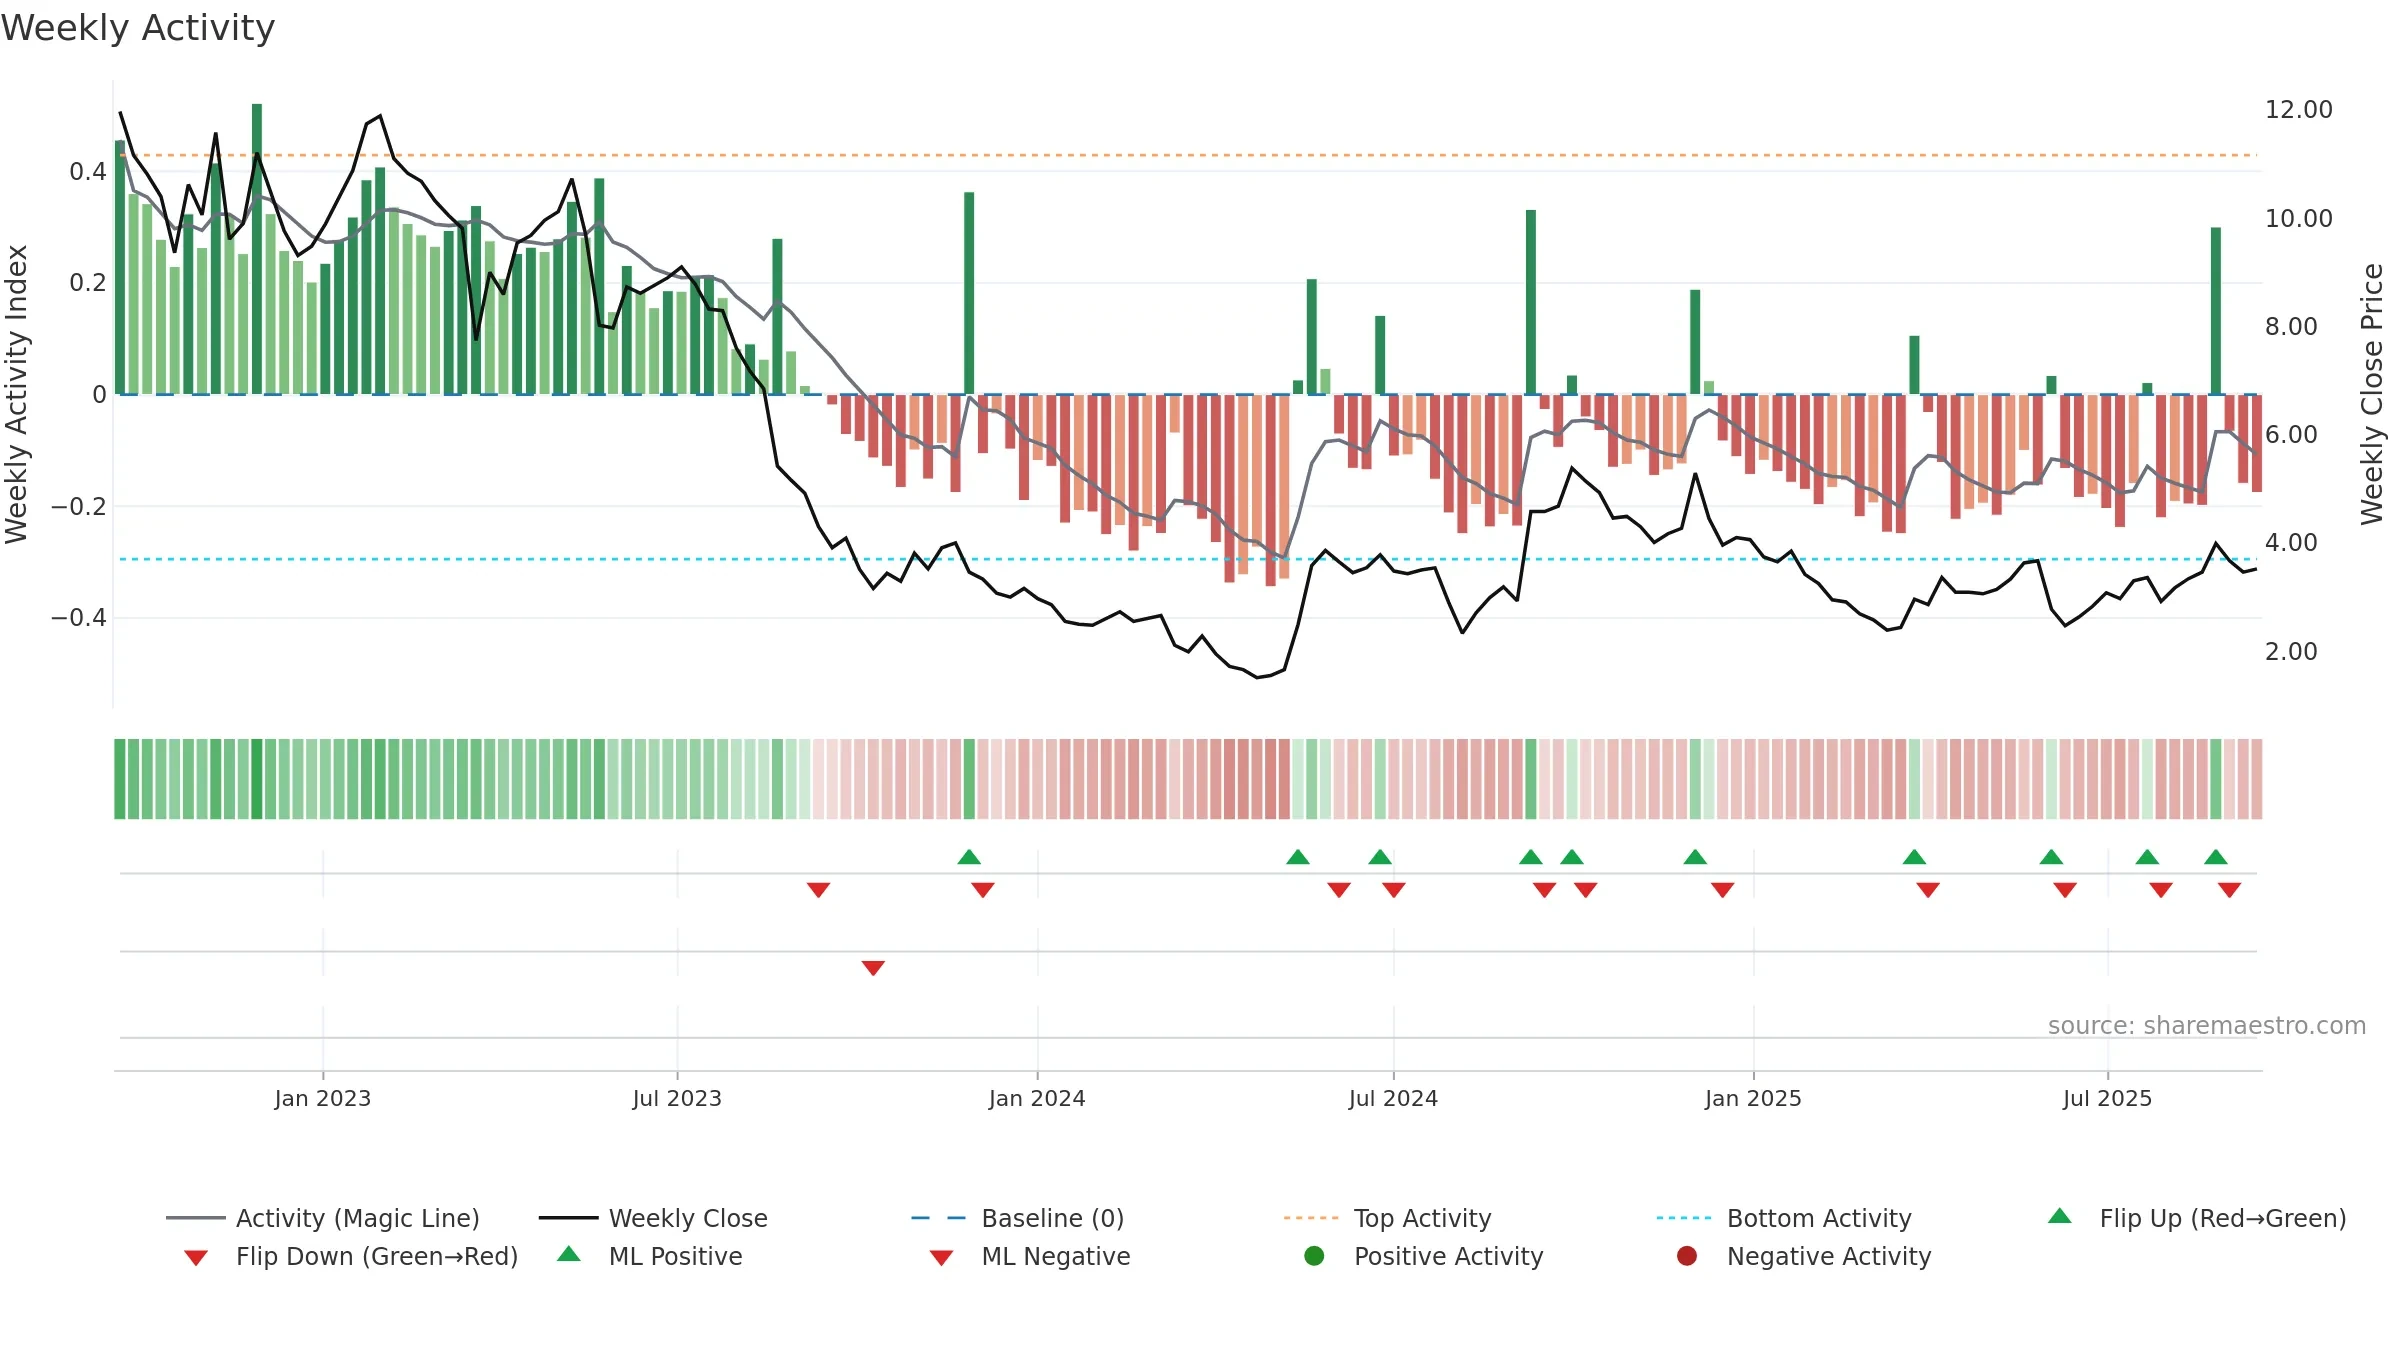The image size is (2400, 1350).
Task: Toggle Top Activity legend entry
Action: (1388, 1218)
